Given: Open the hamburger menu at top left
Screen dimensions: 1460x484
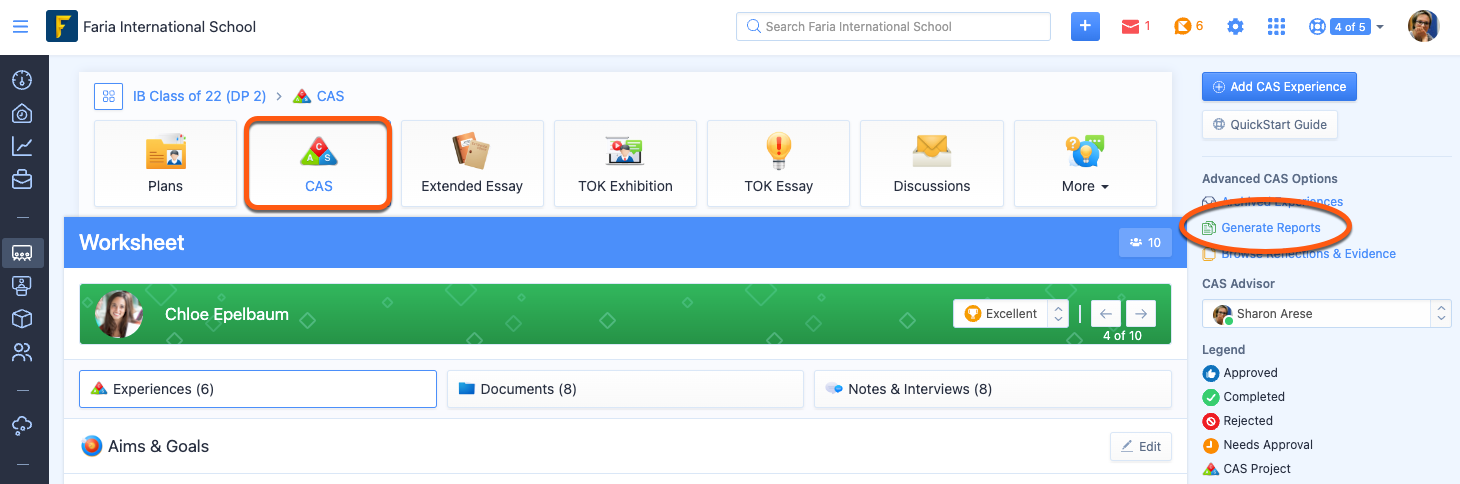Looking at the screenshot, I should 20,27.
